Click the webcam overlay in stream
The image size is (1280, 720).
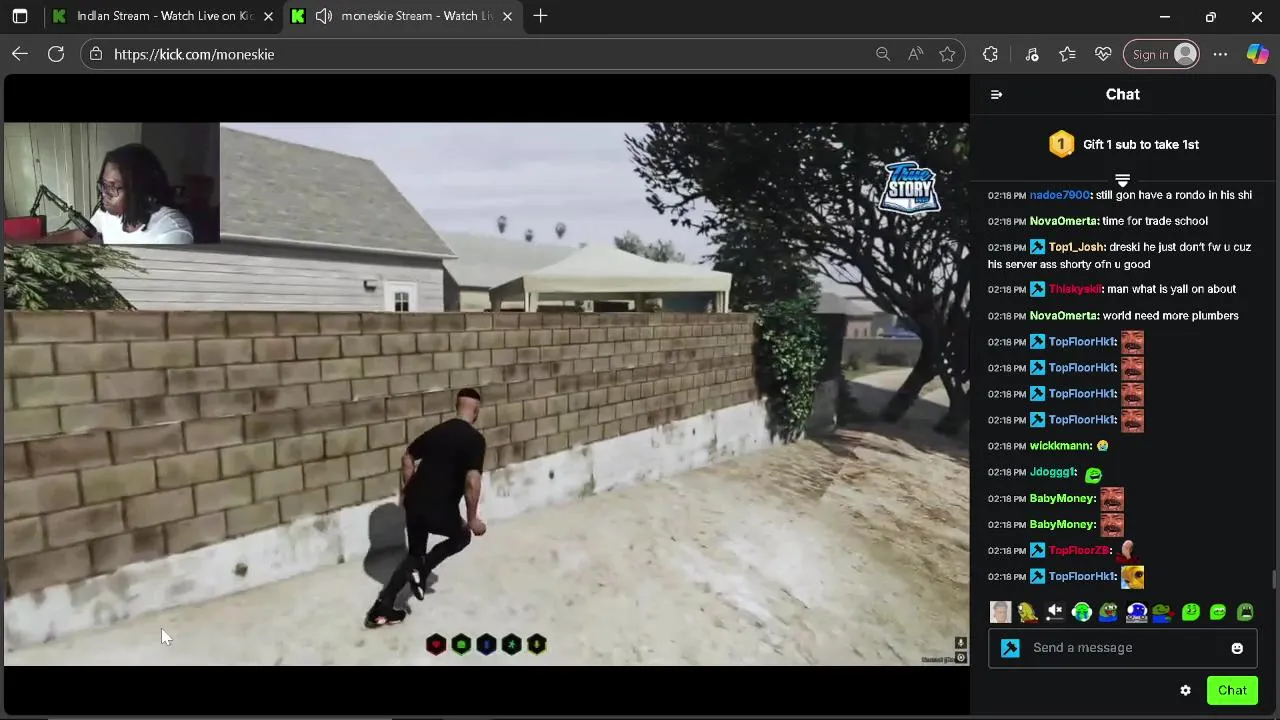(111, 184)
